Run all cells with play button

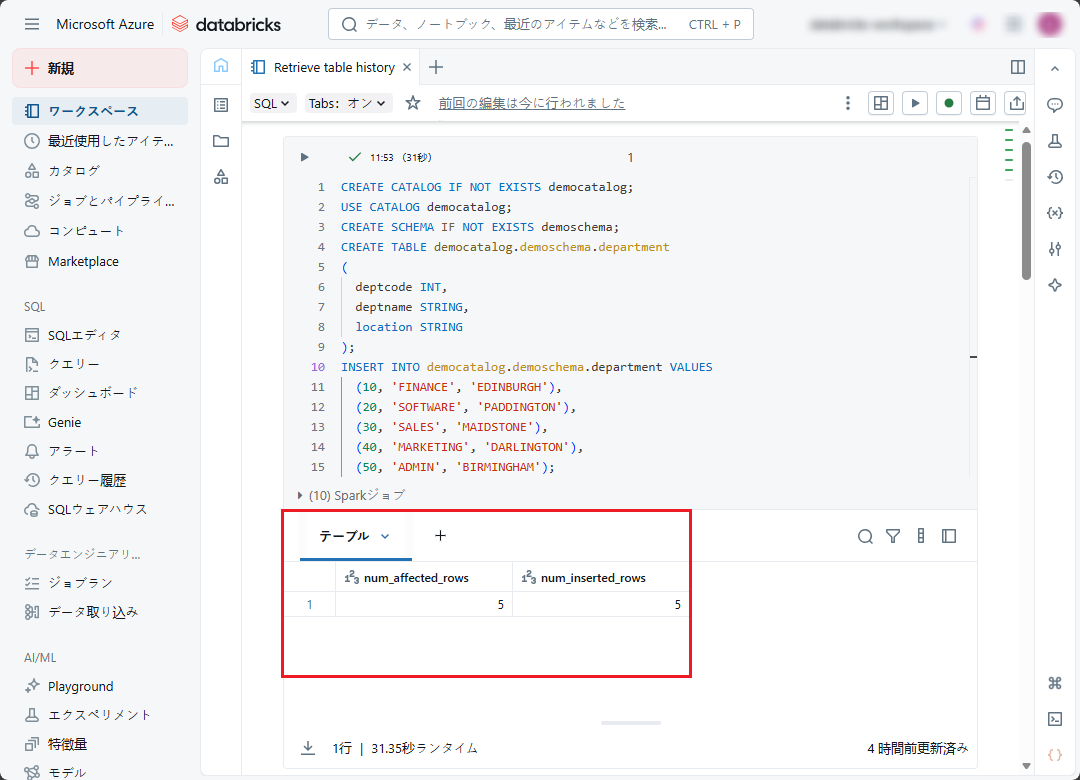(914, 103)
